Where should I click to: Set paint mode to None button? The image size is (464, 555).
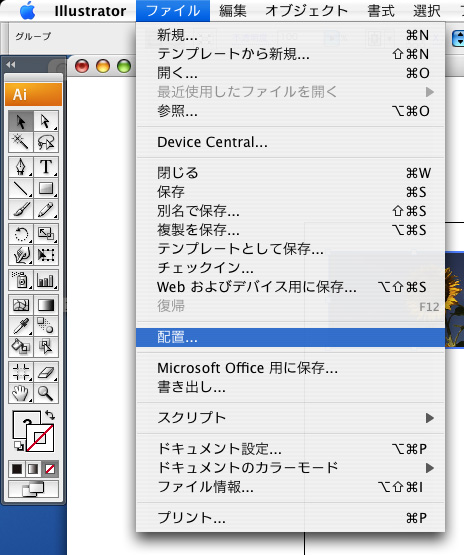pos(50,469)
